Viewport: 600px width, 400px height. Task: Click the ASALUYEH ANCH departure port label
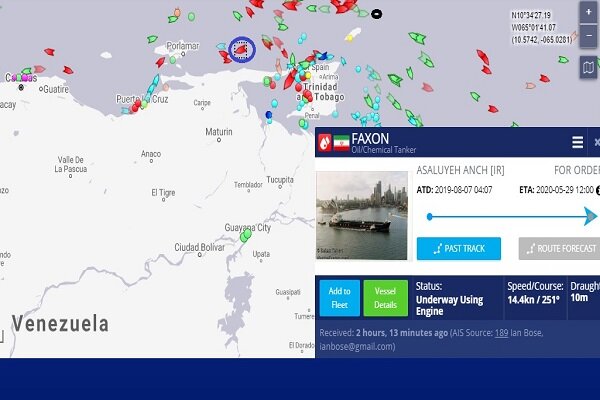tap(460, 170)
